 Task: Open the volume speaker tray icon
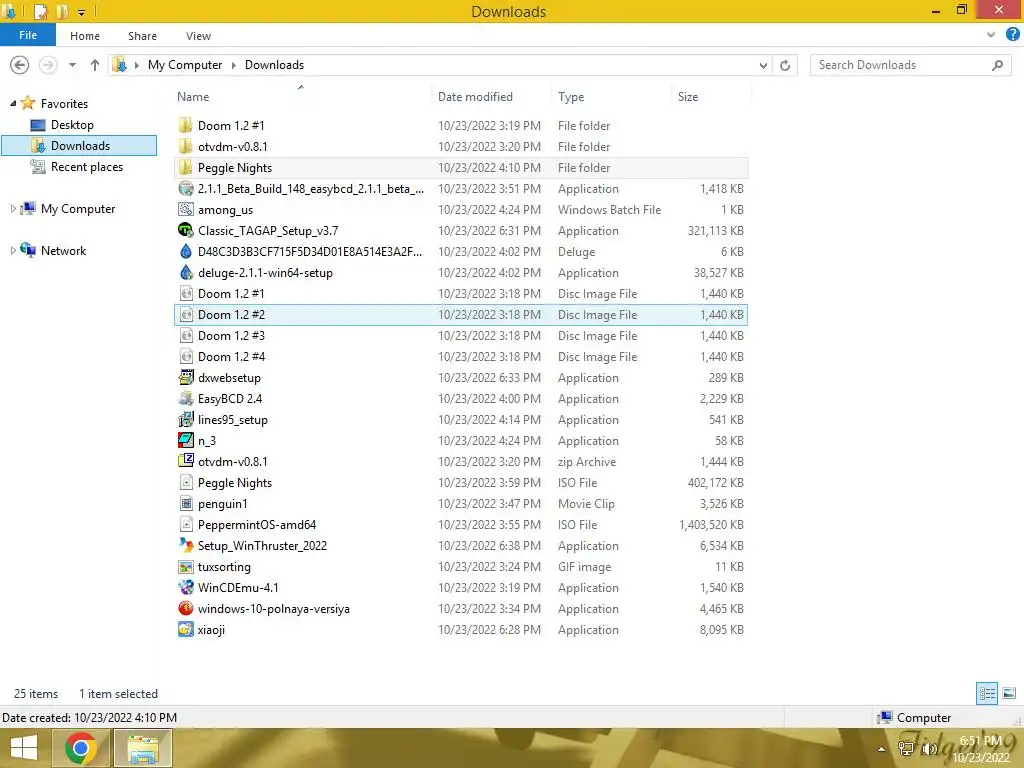click(x=928, y=750)
